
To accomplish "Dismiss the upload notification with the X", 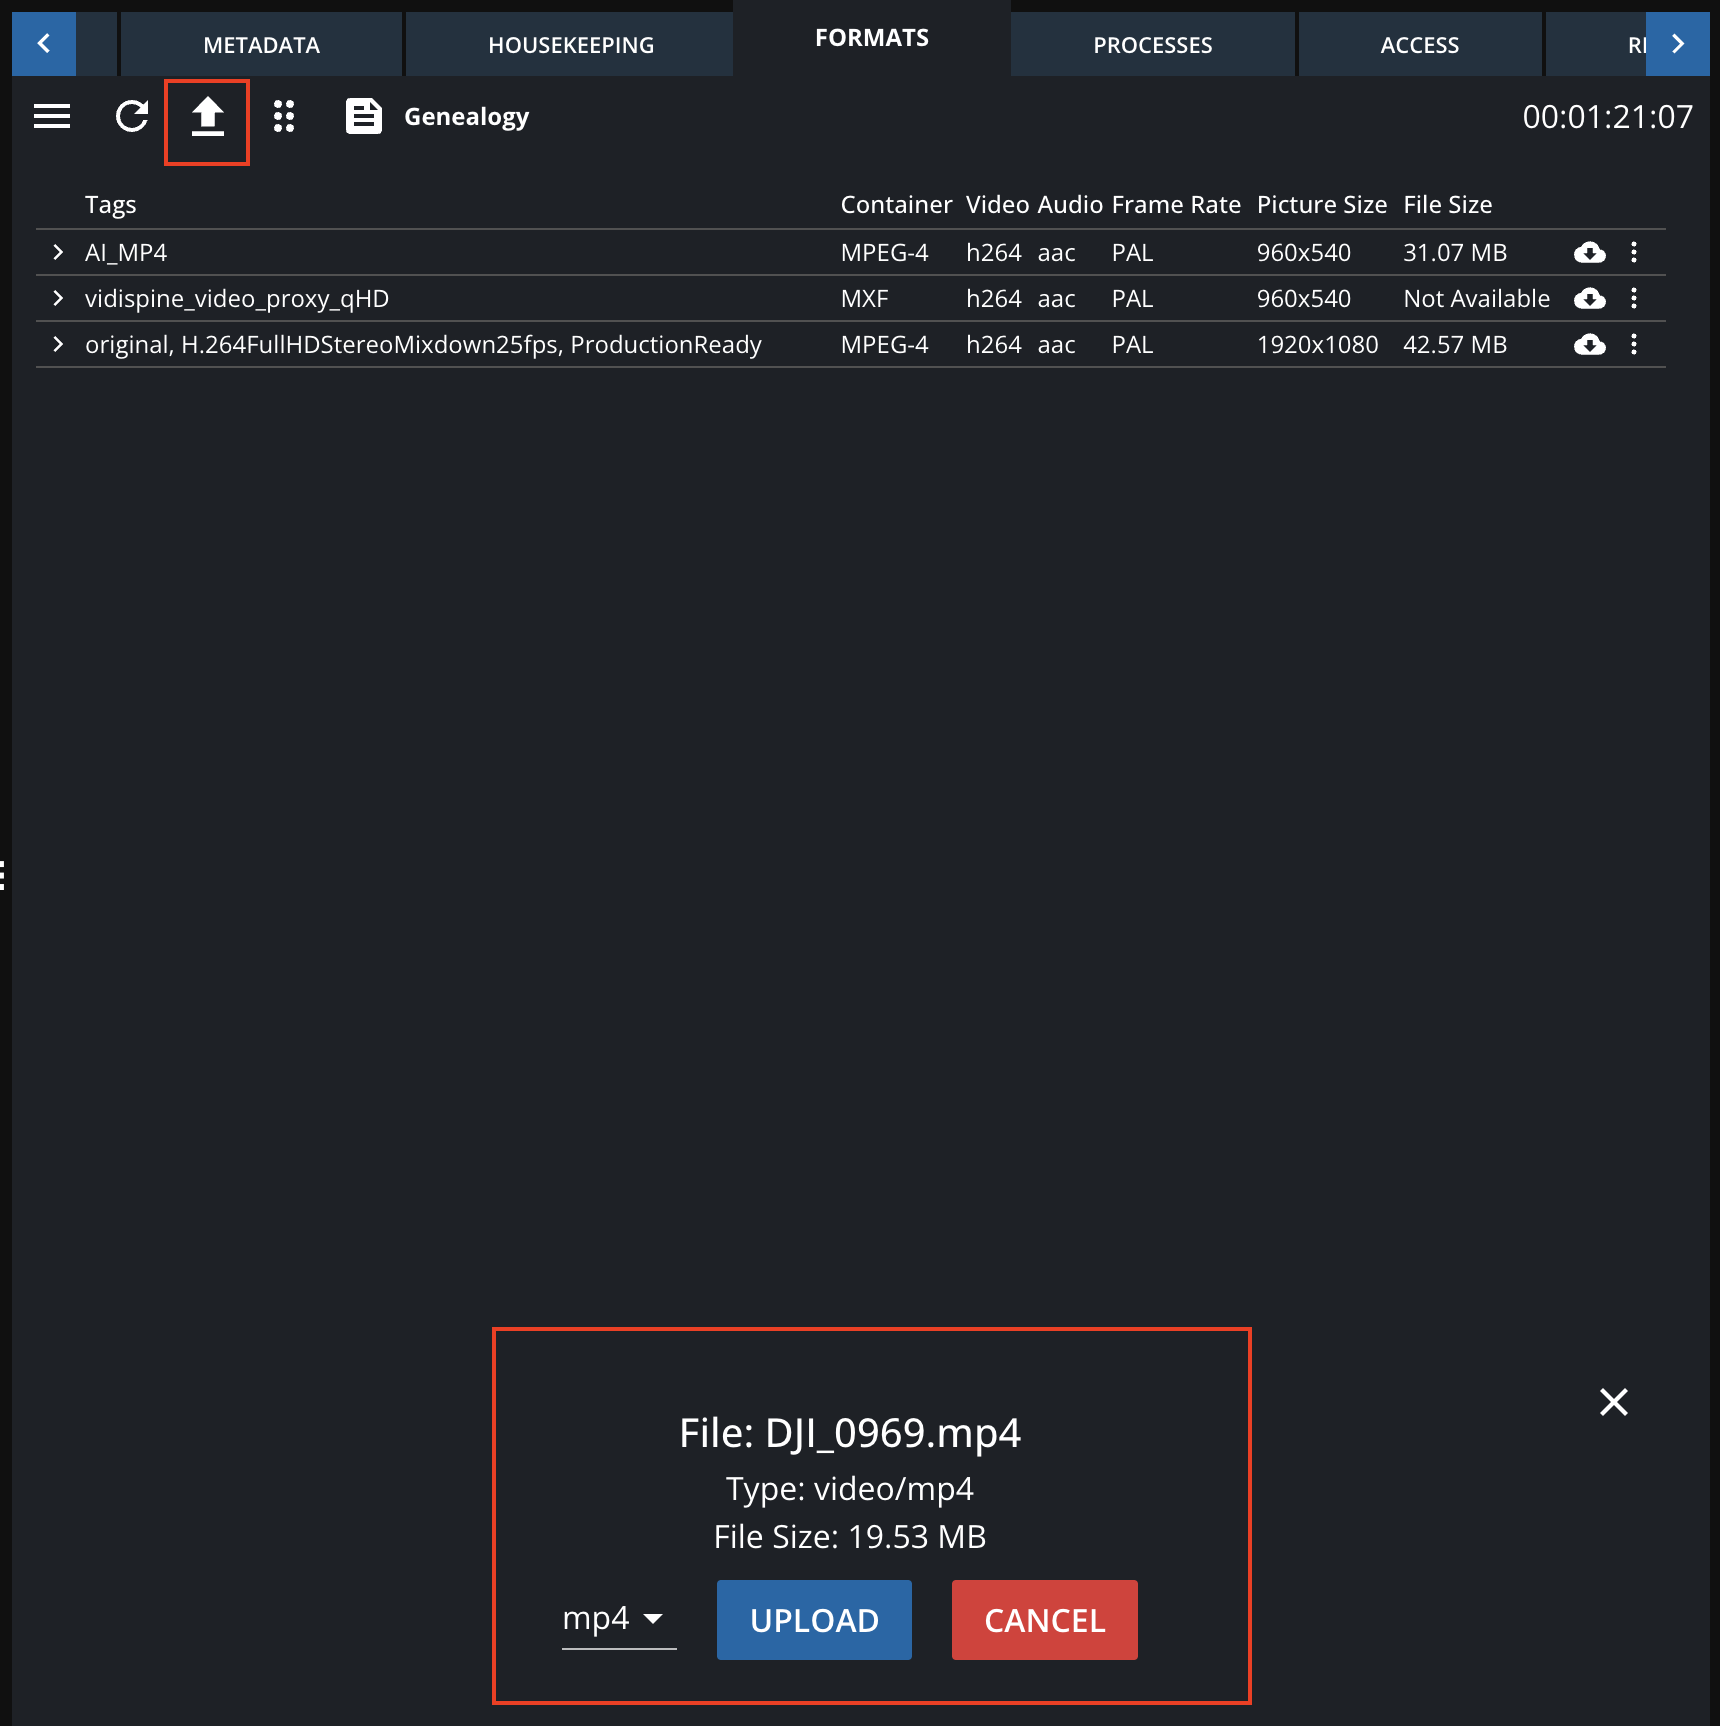I will coord(1614,1403).
